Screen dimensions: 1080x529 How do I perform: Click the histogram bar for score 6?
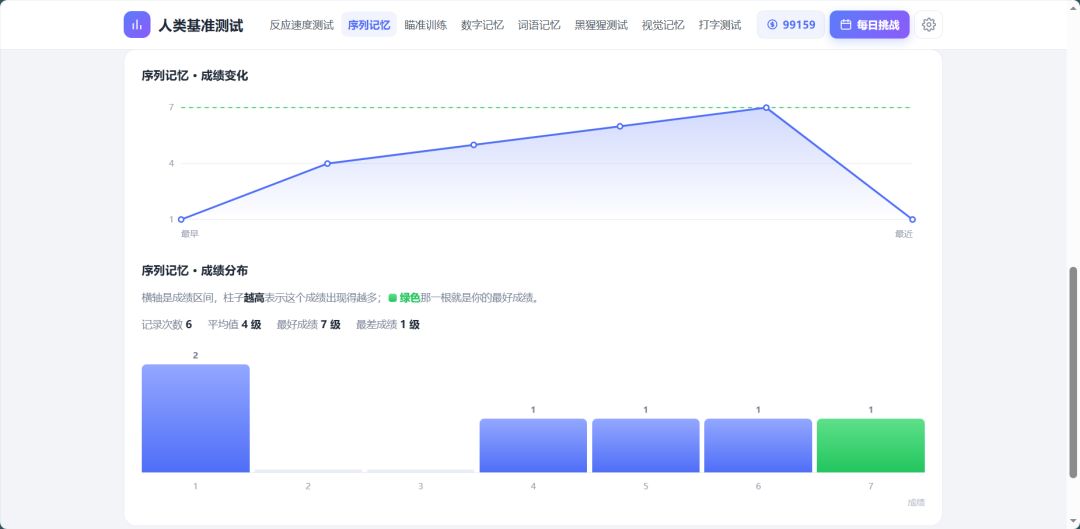tap(758, 446)
